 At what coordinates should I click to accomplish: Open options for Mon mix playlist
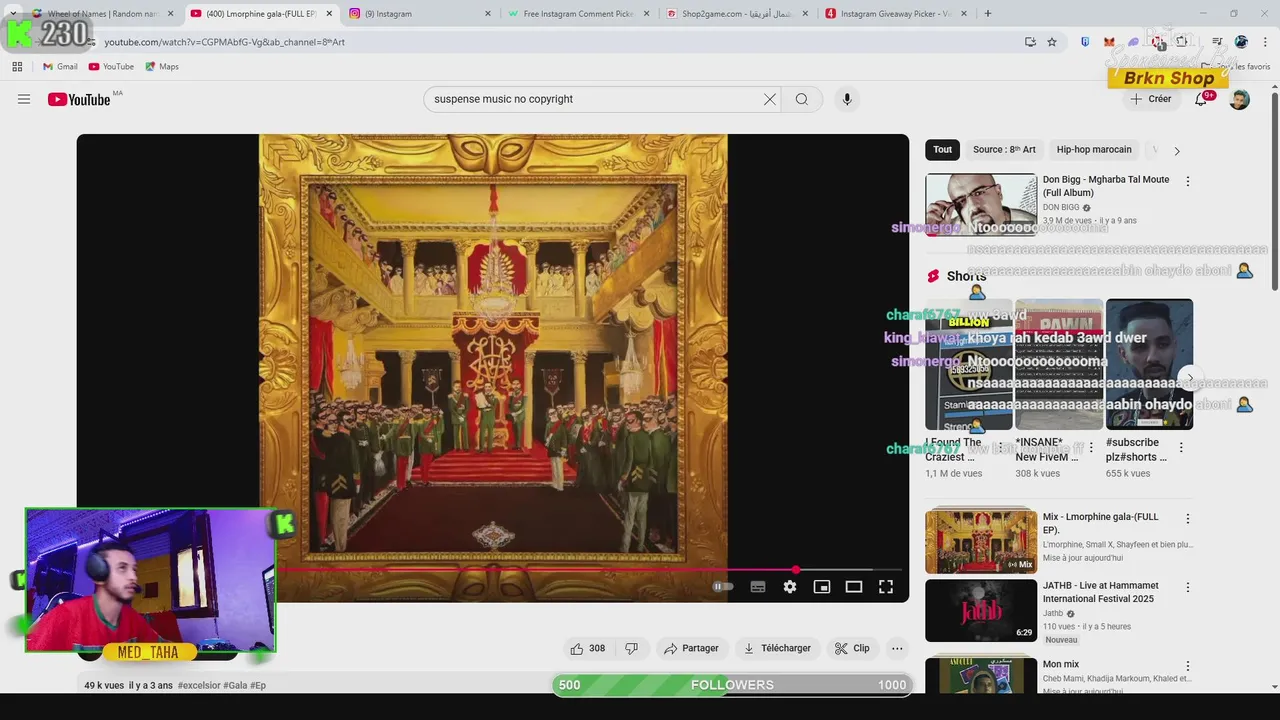(x=1188, y=666)
